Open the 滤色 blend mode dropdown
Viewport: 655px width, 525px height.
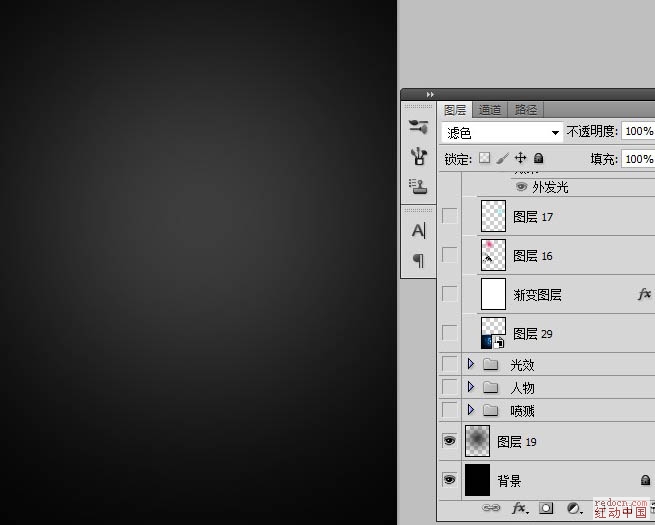[502, 132]
